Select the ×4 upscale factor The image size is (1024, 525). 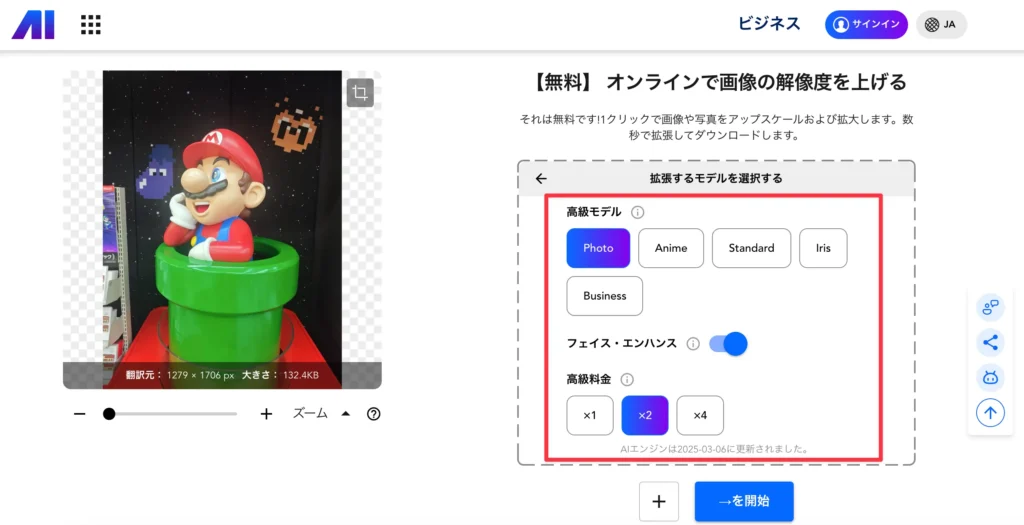[x=700, y=415]
